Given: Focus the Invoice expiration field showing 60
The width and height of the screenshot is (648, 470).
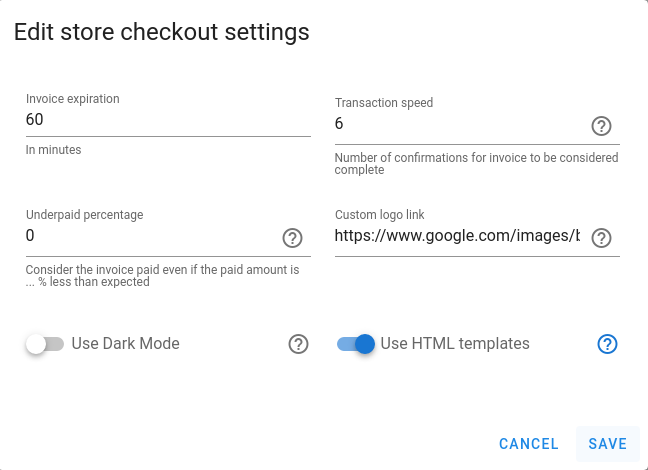Looking at the screenshot, I should click(x=168, y=120).
